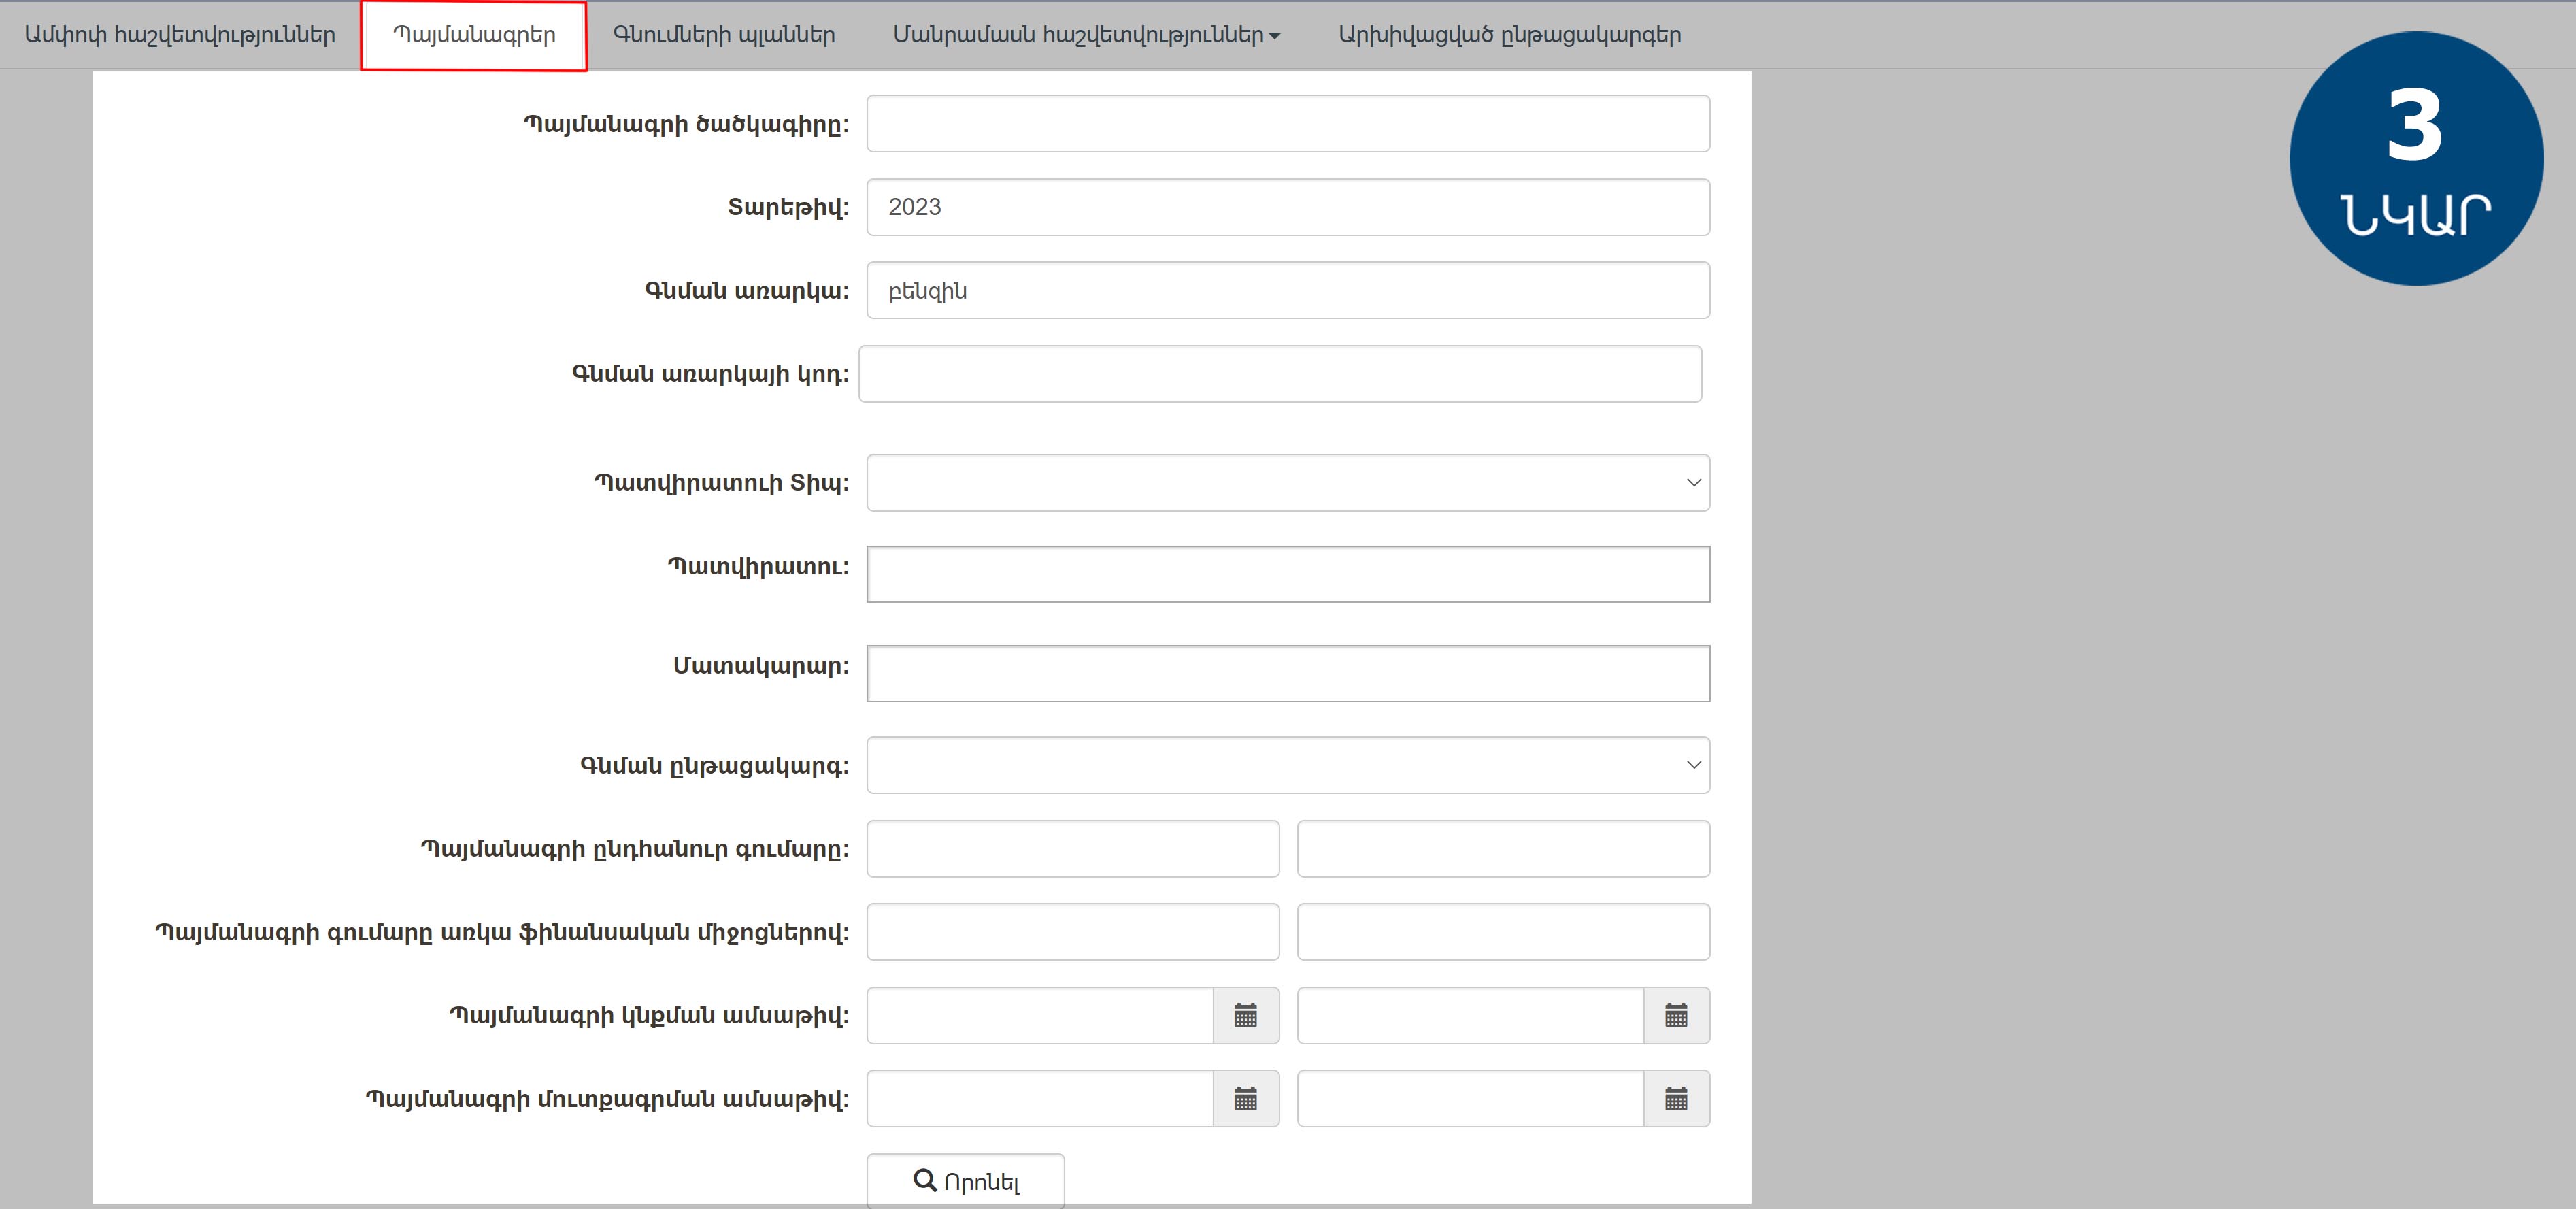Screen dimensions: 2576x1209
Task: Click first Պայմանագրի կնքման ամսաթիվ date field
Action: 1040,1016
